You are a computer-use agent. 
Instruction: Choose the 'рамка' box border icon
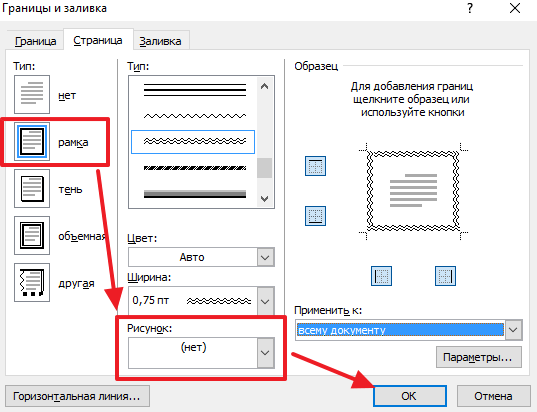point(32,141)
